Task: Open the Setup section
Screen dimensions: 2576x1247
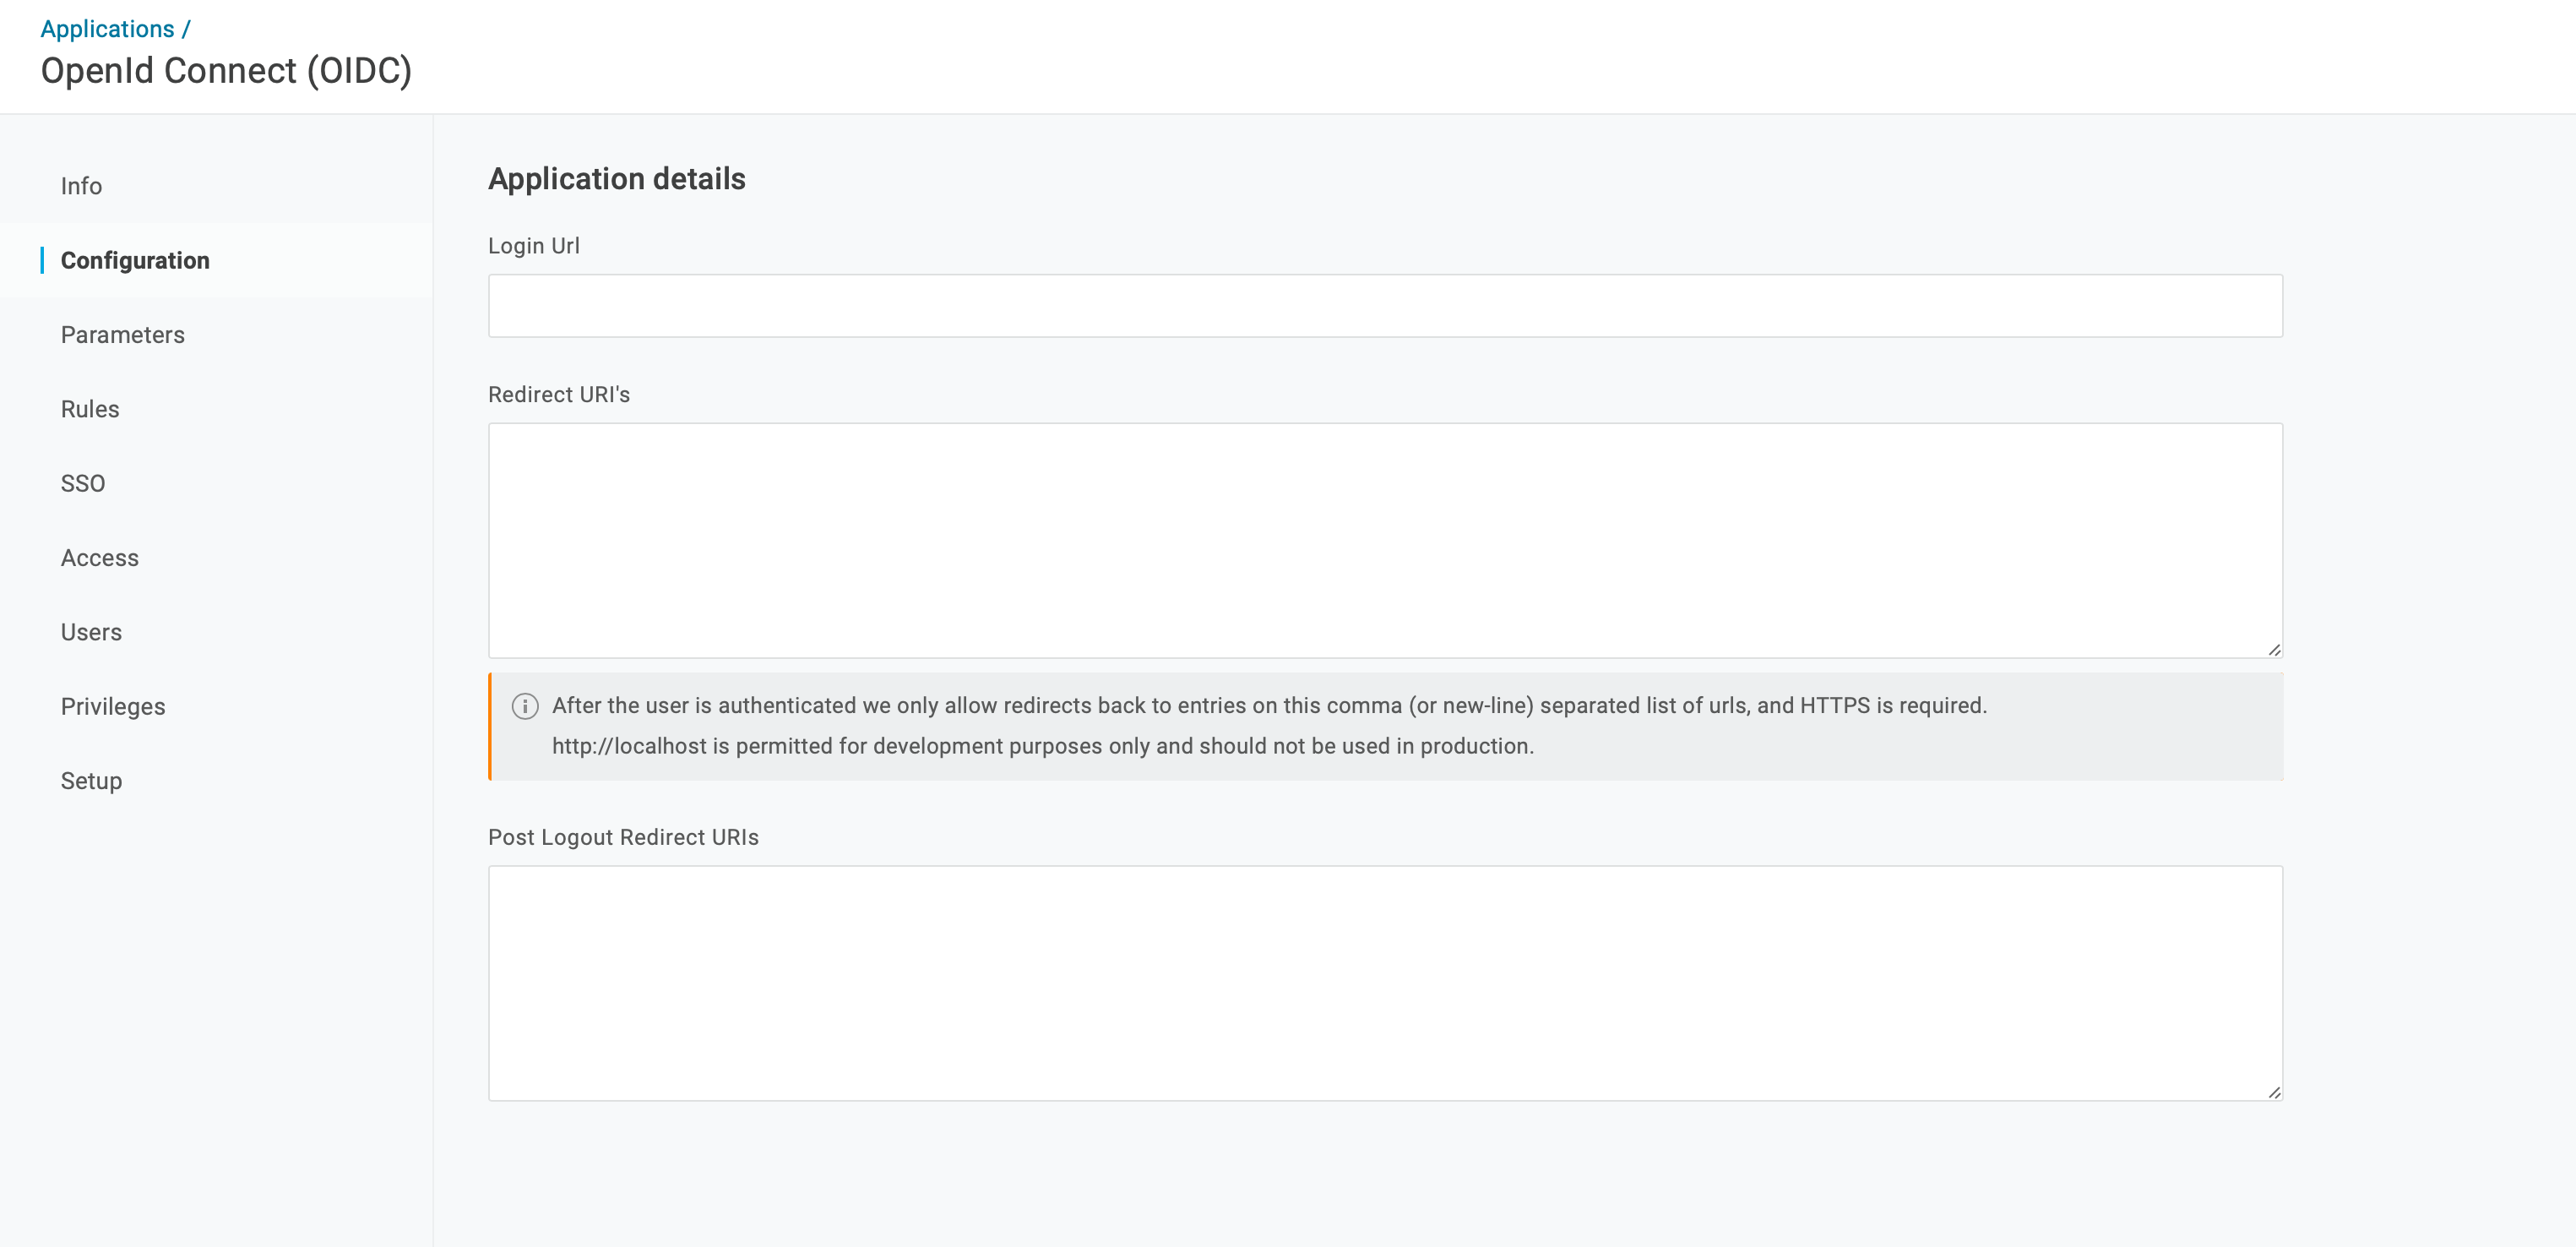Action: click(90, 780)
